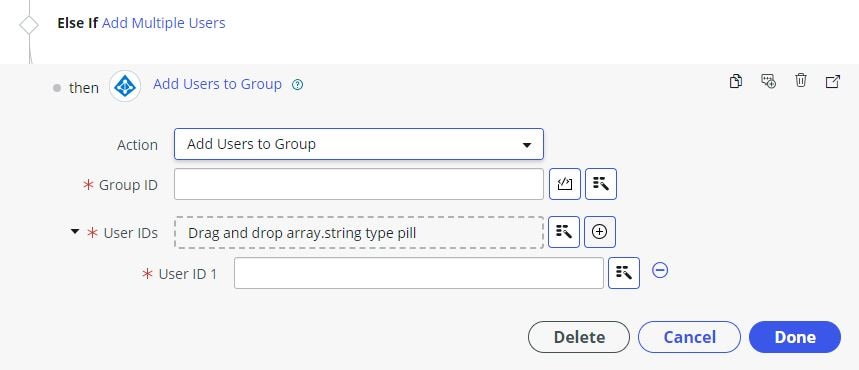The height and width of the screenshot is (370, 859).
Task: Click the help icon beside Add Users to Group
Action: (x=297, y=85)
